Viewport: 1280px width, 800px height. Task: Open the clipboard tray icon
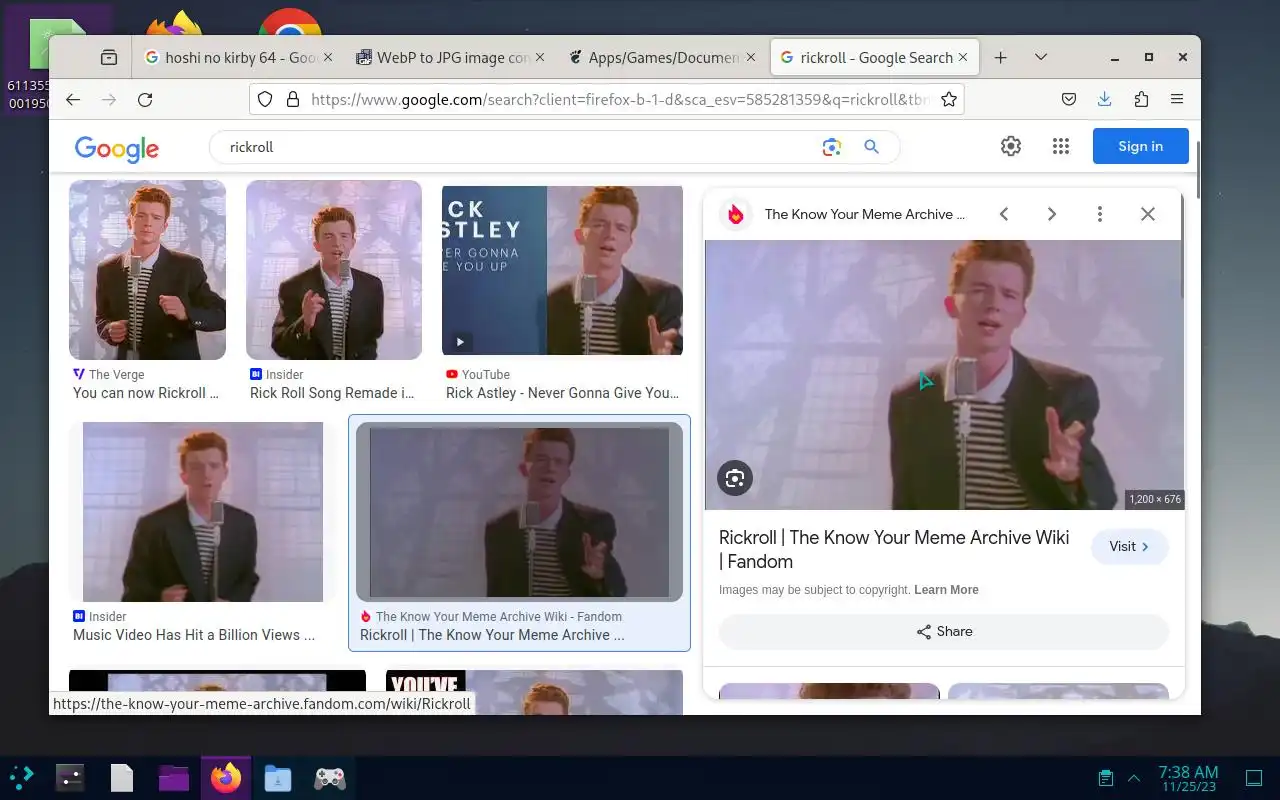1105,777
